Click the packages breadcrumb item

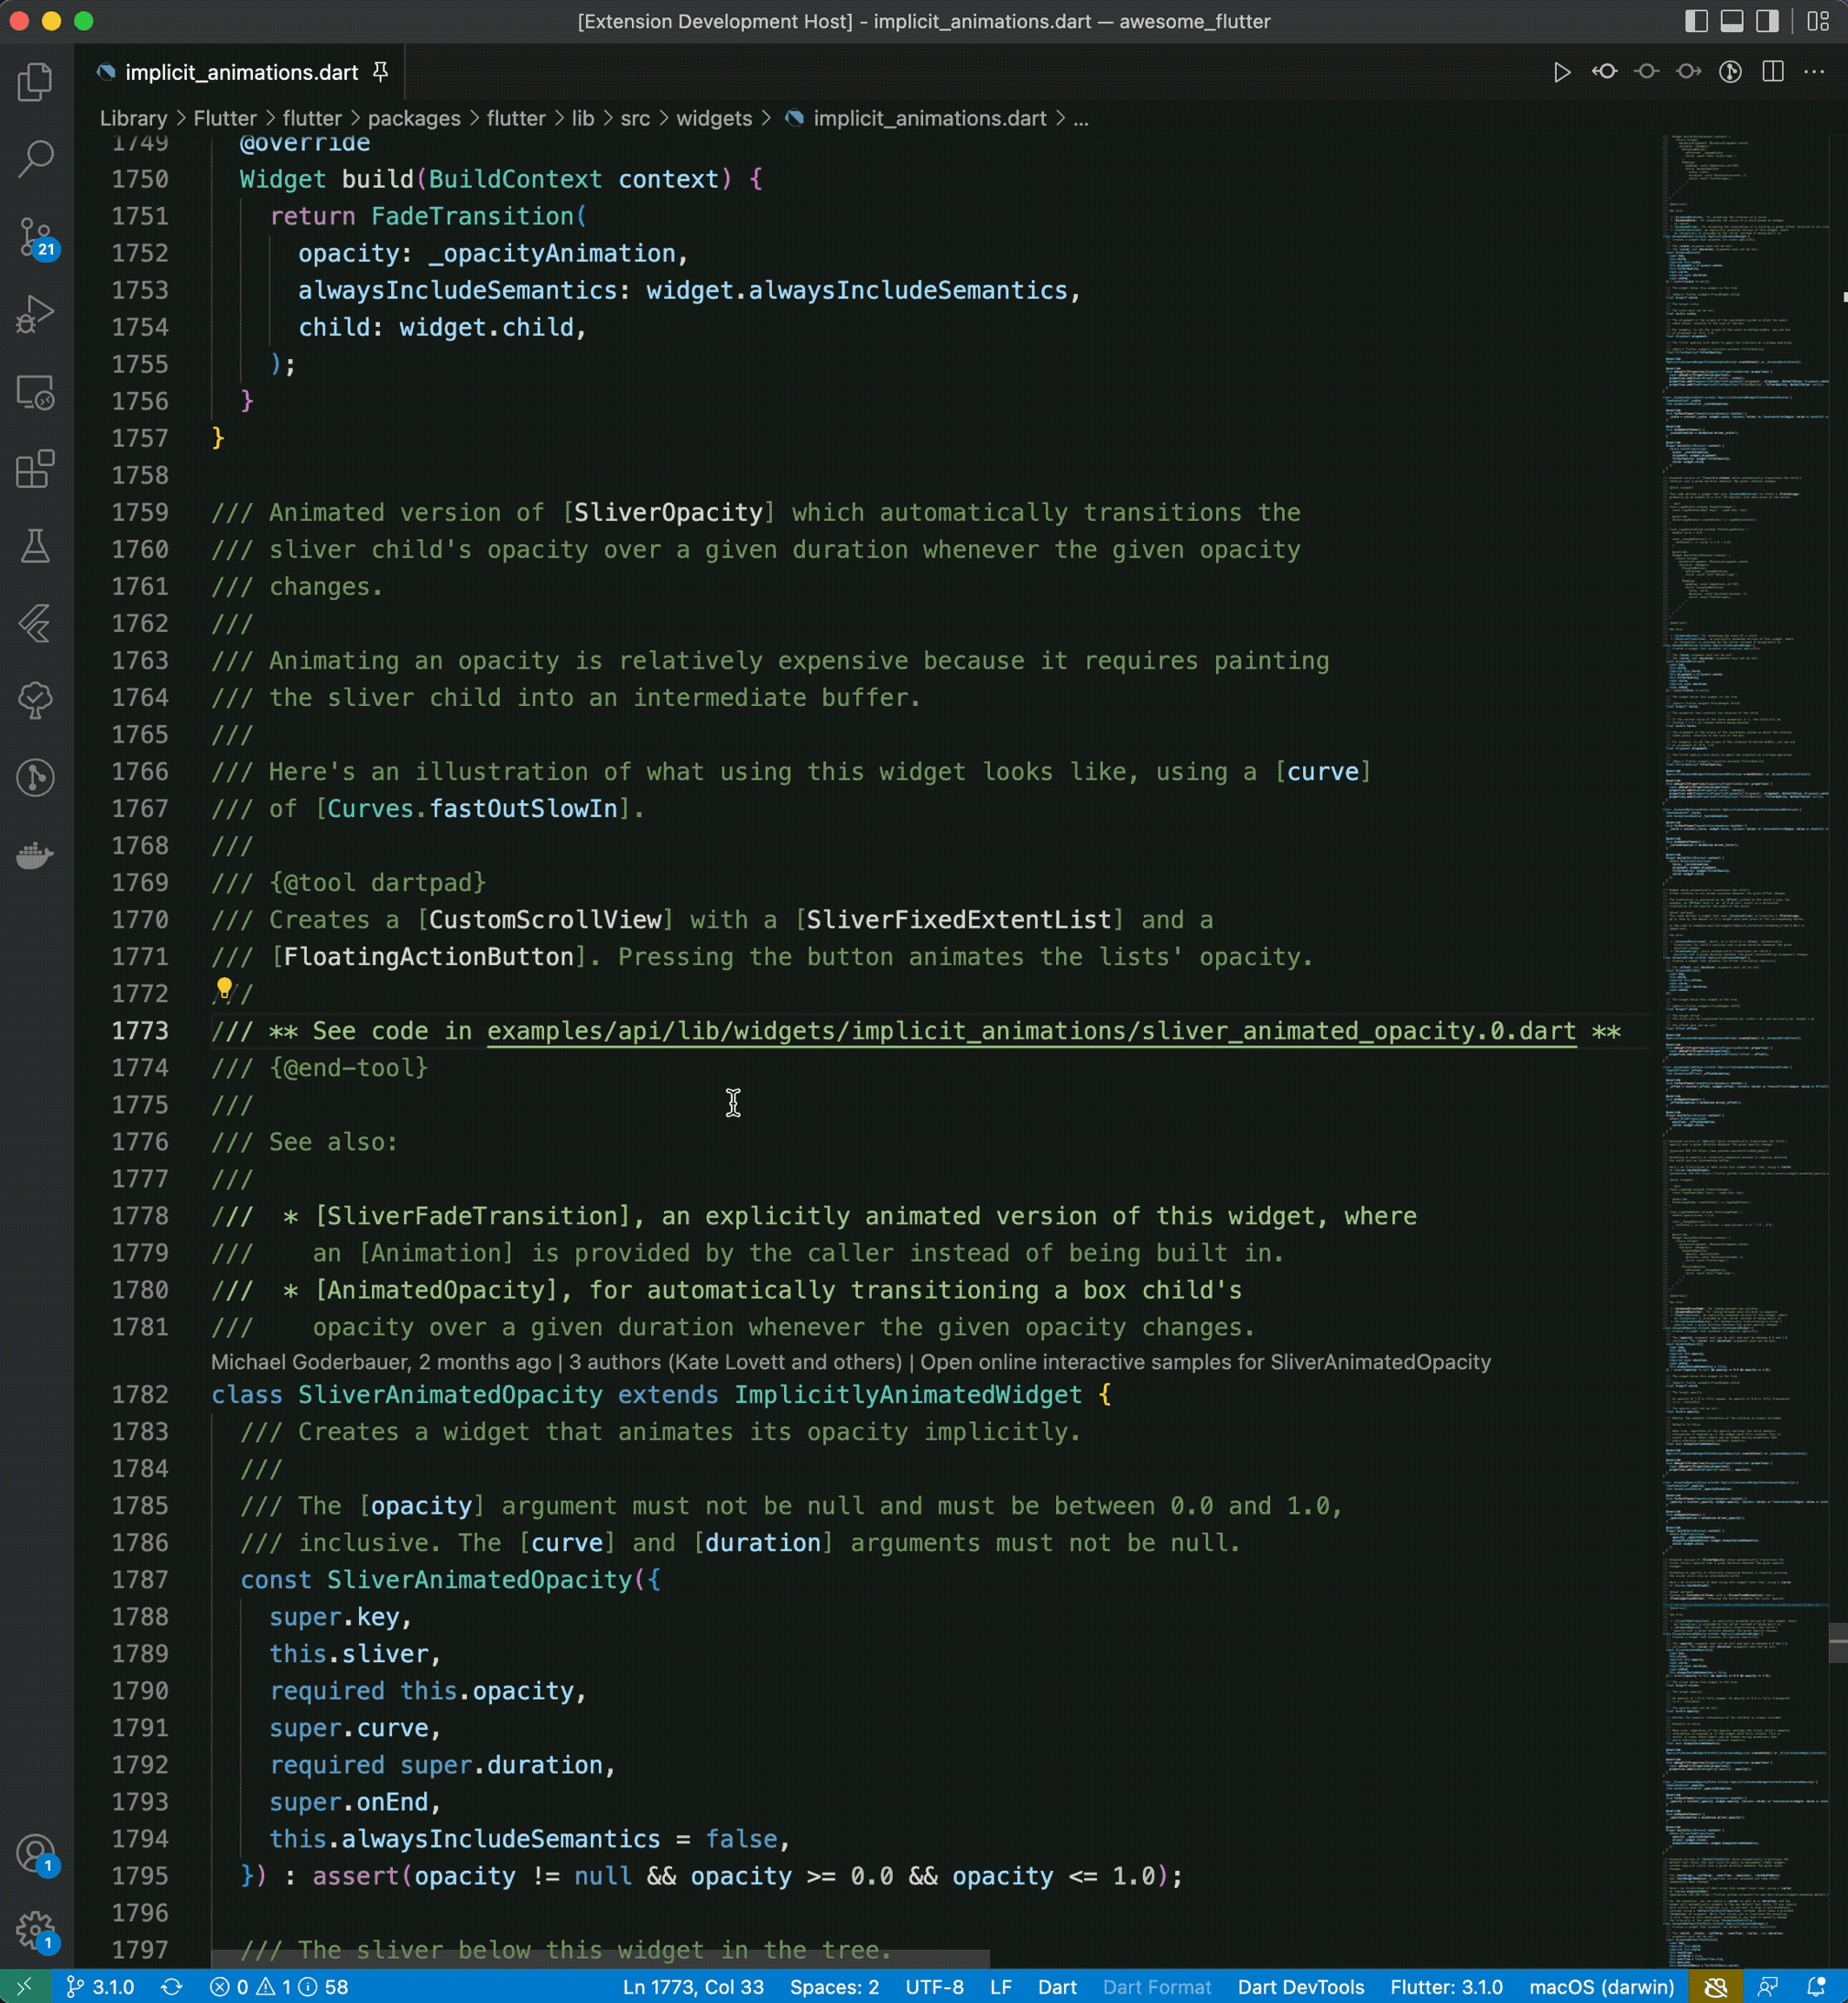point(414,119)
